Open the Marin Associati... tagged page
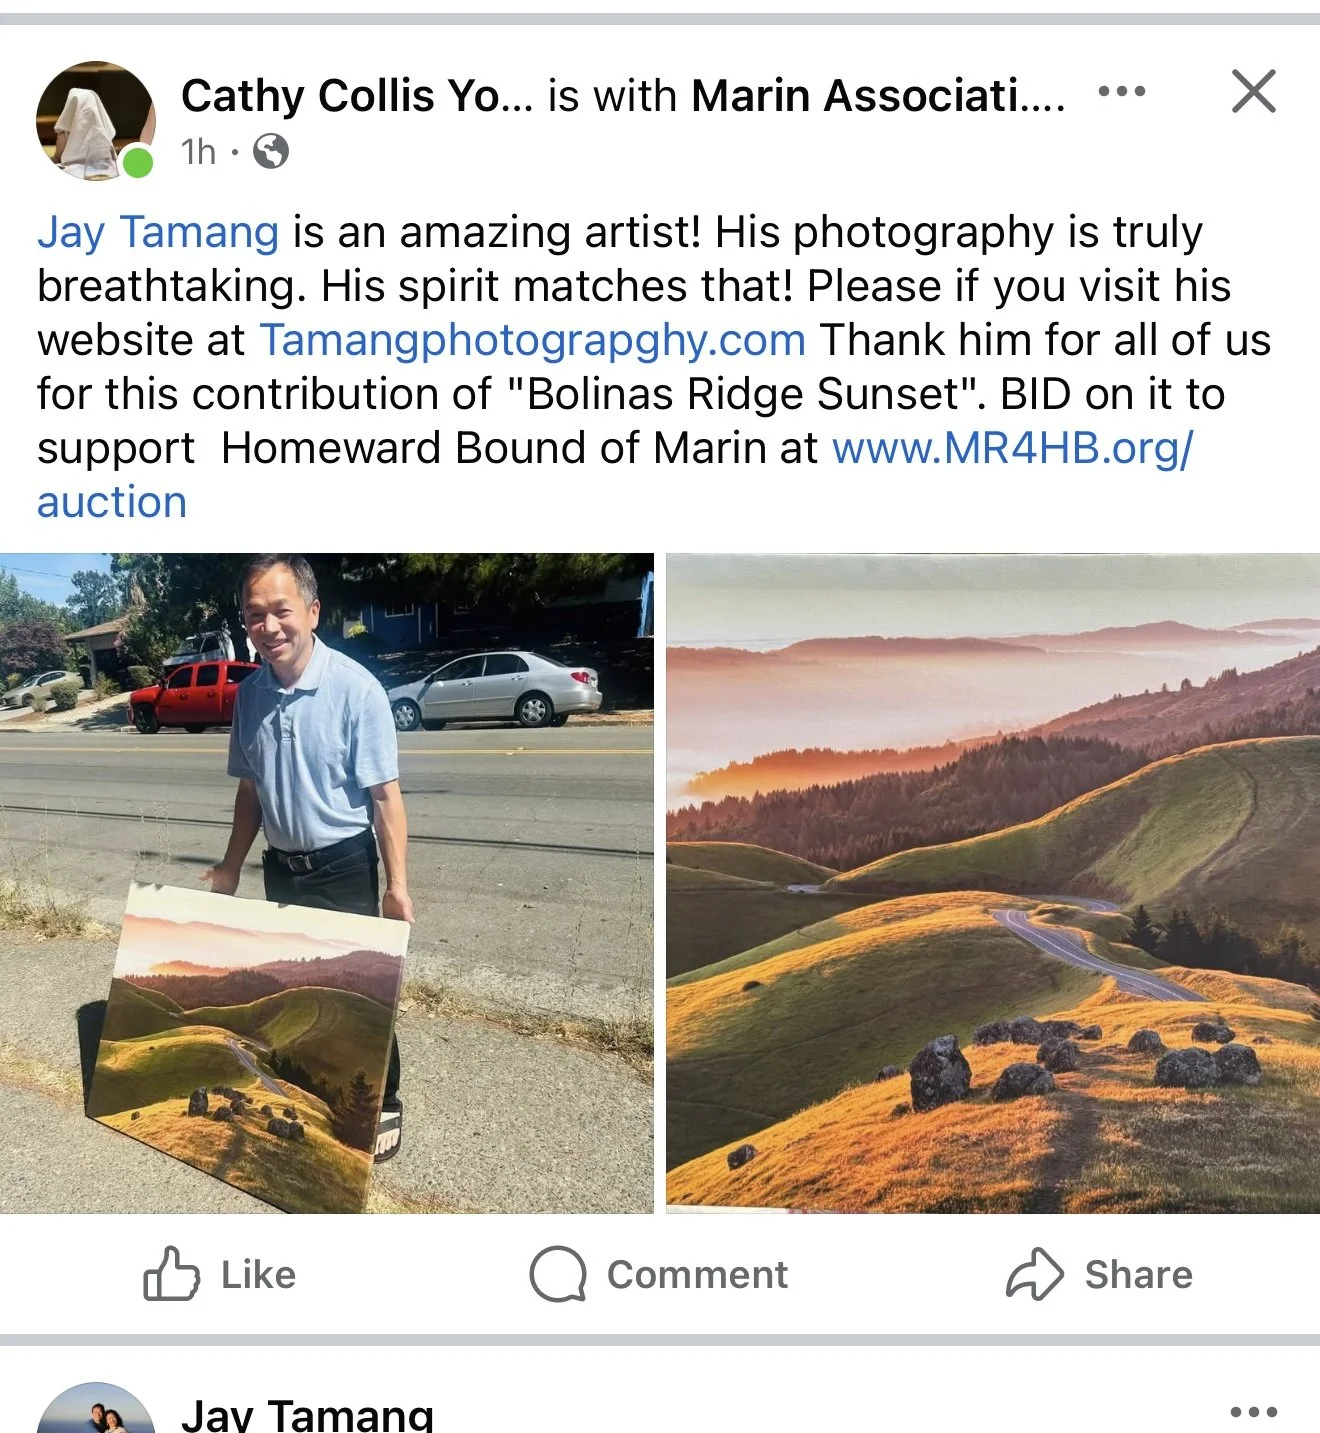Screen dimensions: 1320x1433 tap(878, 96)
